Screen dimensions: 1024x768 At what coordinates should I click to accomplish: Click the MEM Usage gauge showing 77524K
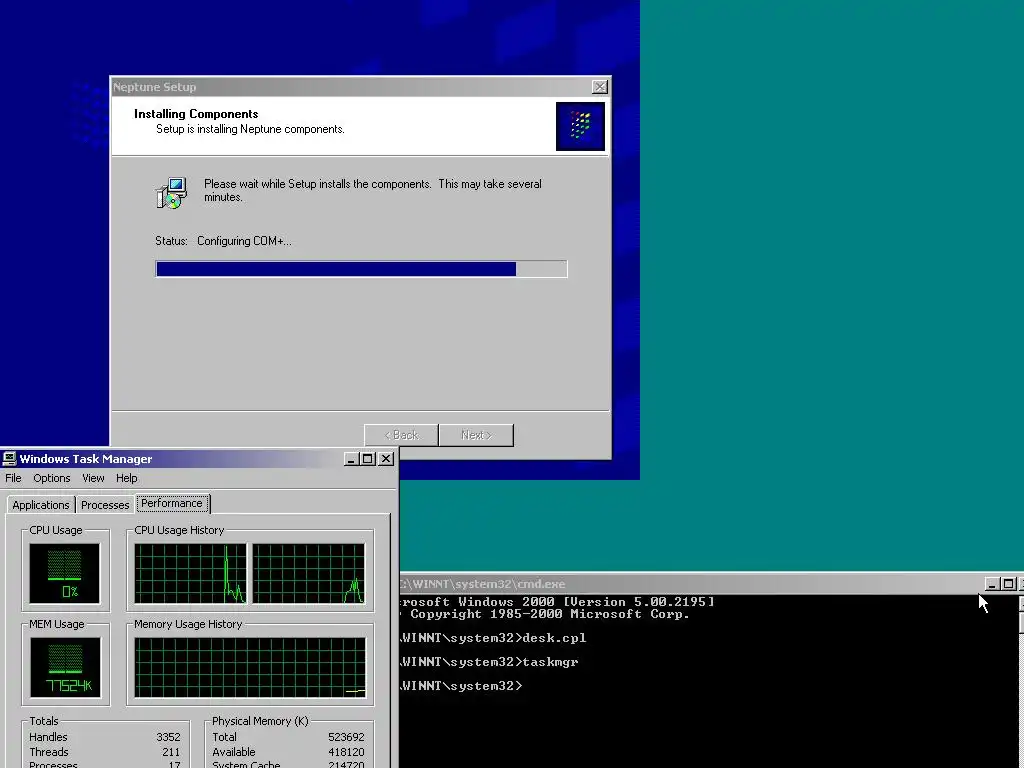[x=65, y=667]
